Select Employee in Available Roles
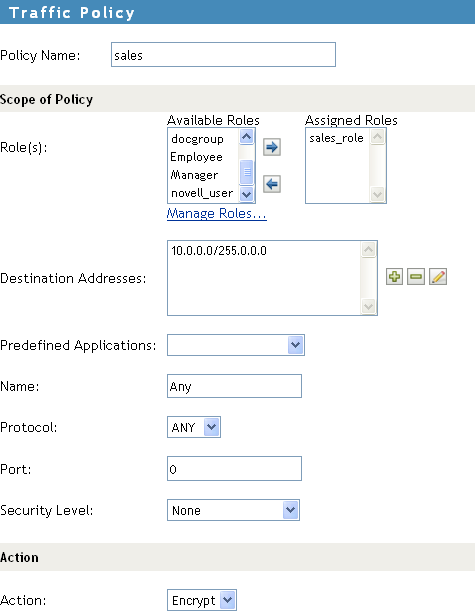475x611 pixels. click(196, 157)
